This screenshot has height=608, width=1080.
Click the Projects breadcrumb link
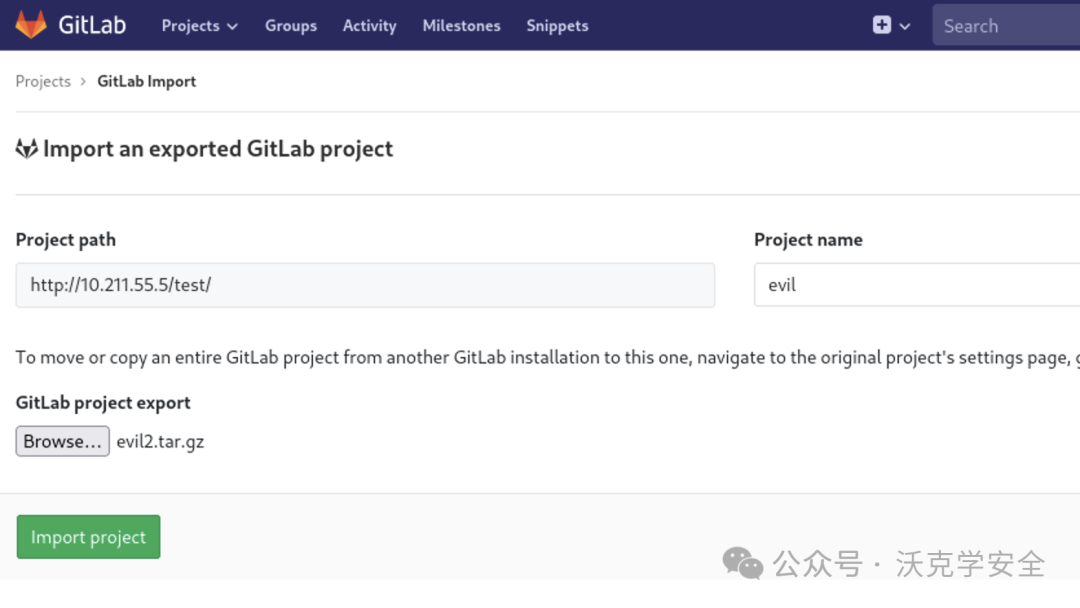(x=43, y=82)
